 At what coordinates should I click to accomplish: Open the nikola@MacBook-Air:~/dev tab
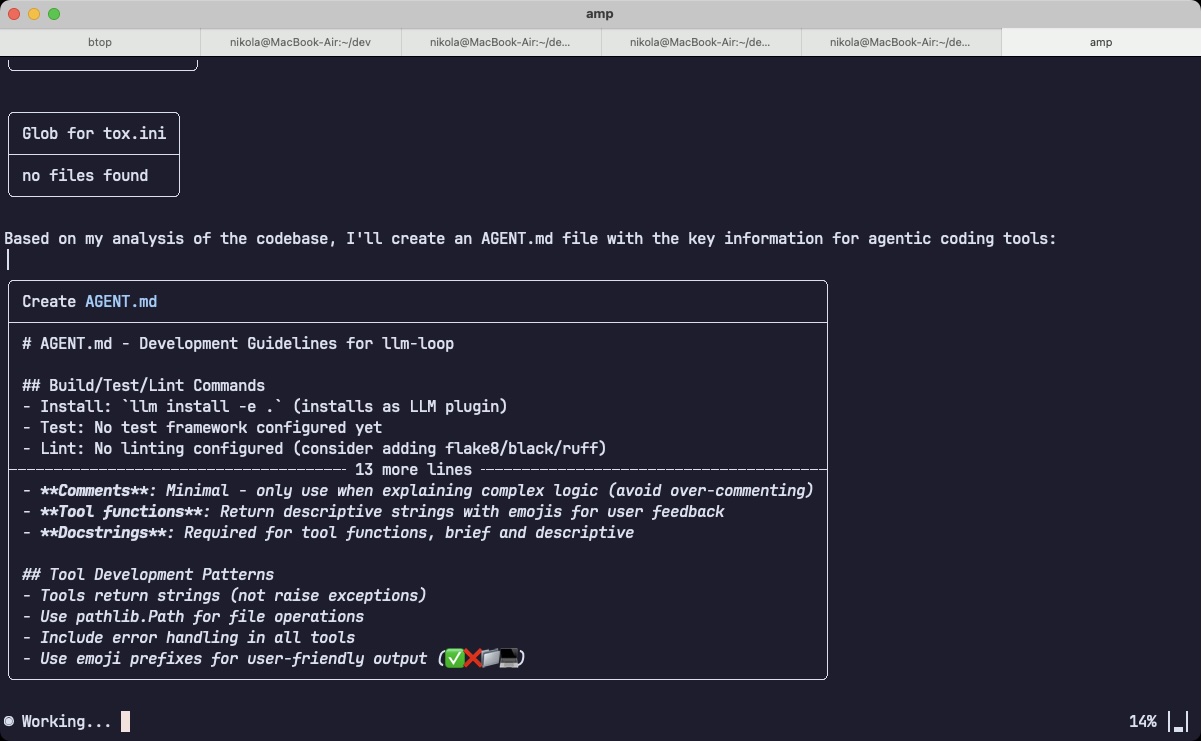pos(300,42)
